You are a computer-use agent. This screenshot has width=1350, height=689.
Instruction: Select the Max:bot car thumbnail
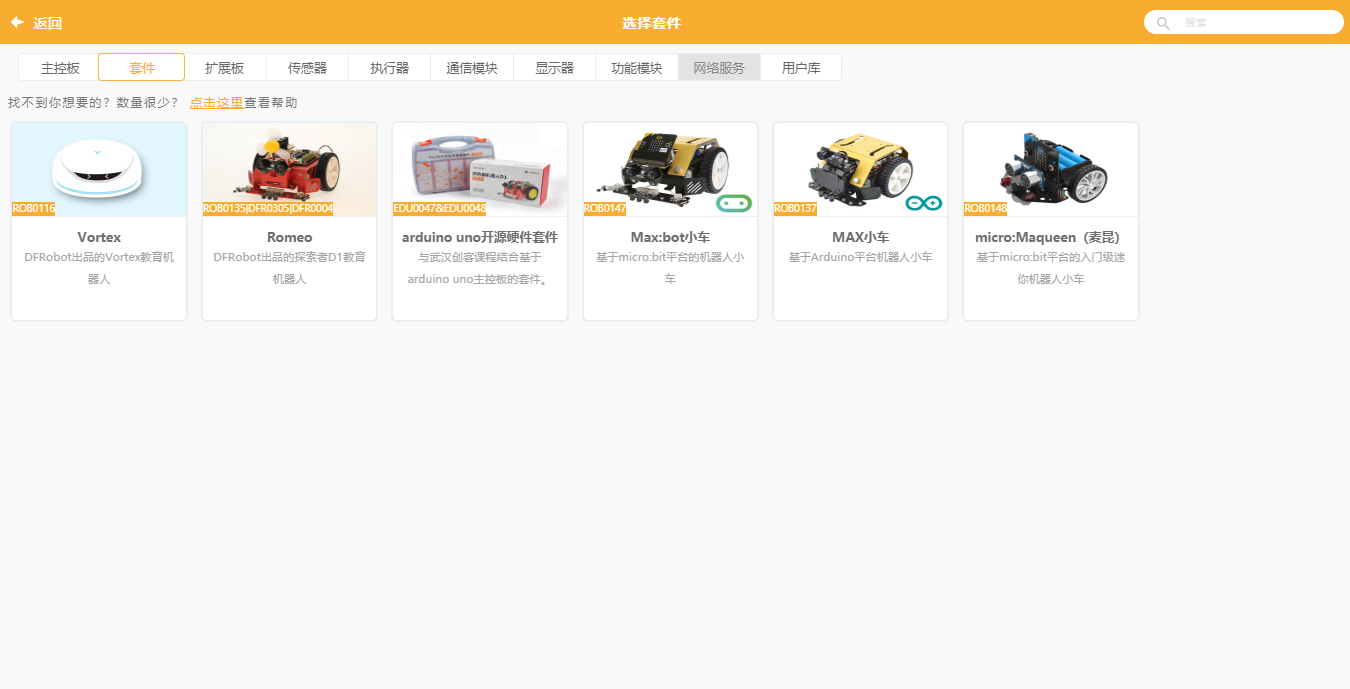click(670, 169)
